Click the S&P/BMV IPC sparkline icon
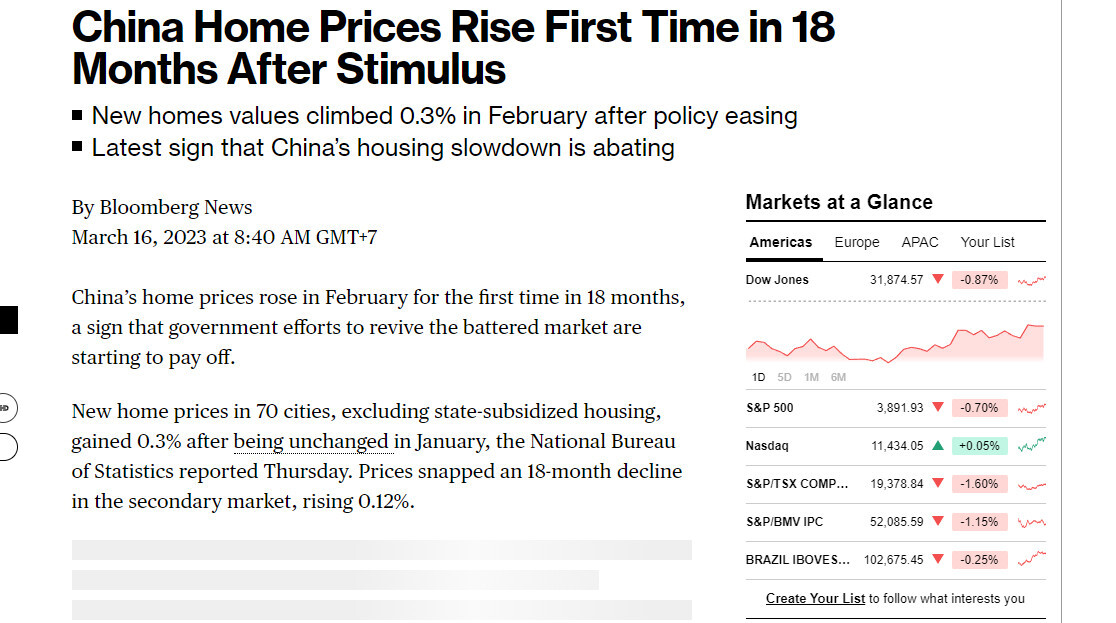1116x623 pixels. click(x=1031, y=522)
